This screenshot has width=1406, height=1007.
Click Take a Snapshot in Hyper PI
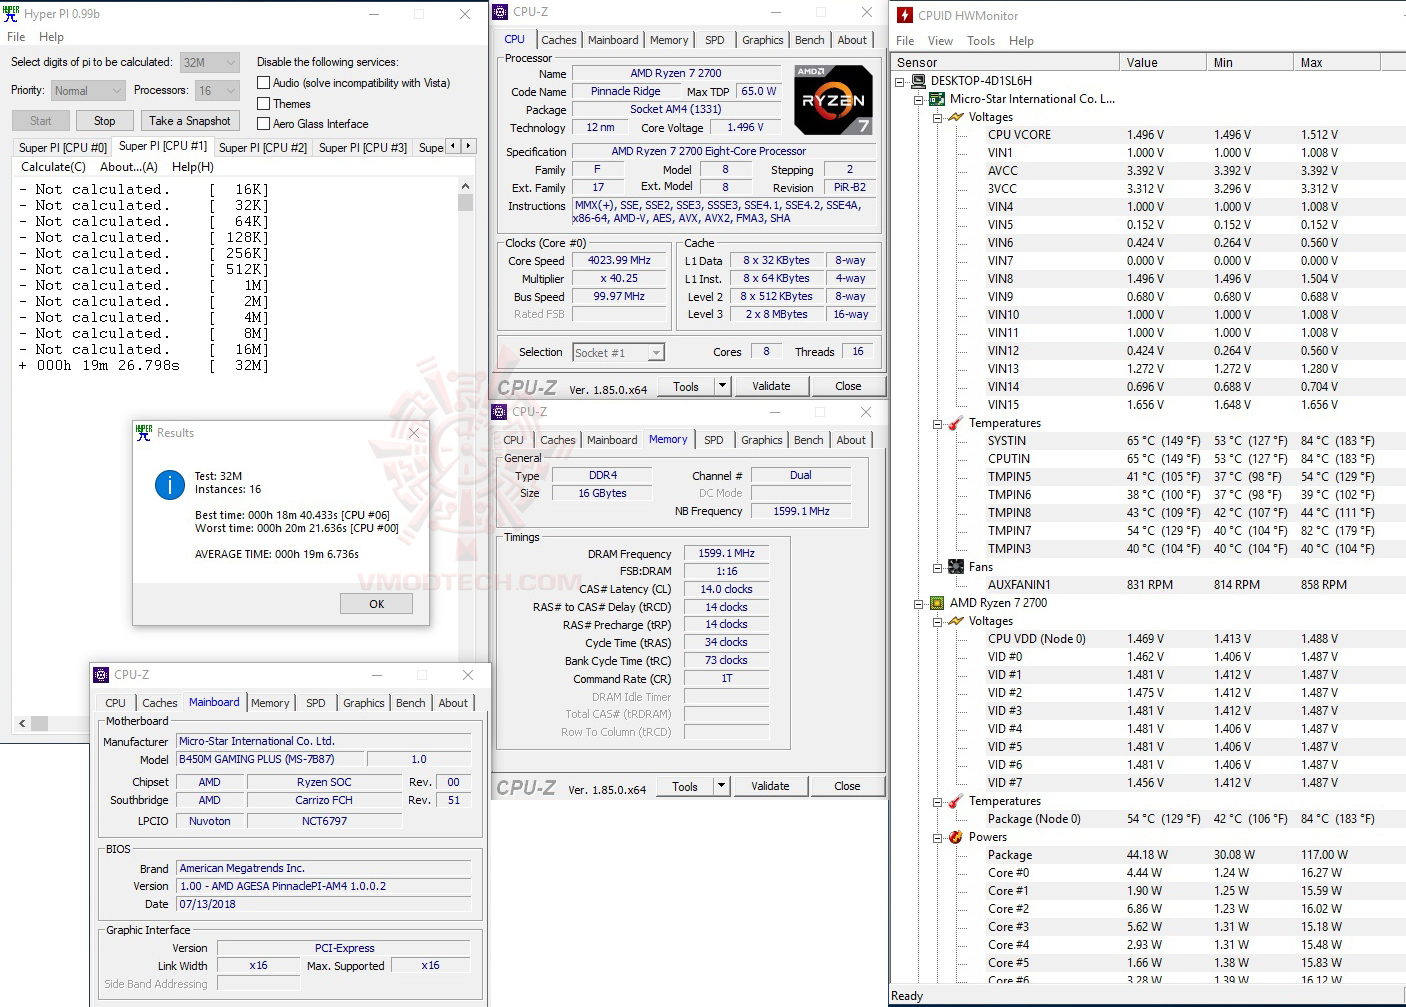(190, 121)
